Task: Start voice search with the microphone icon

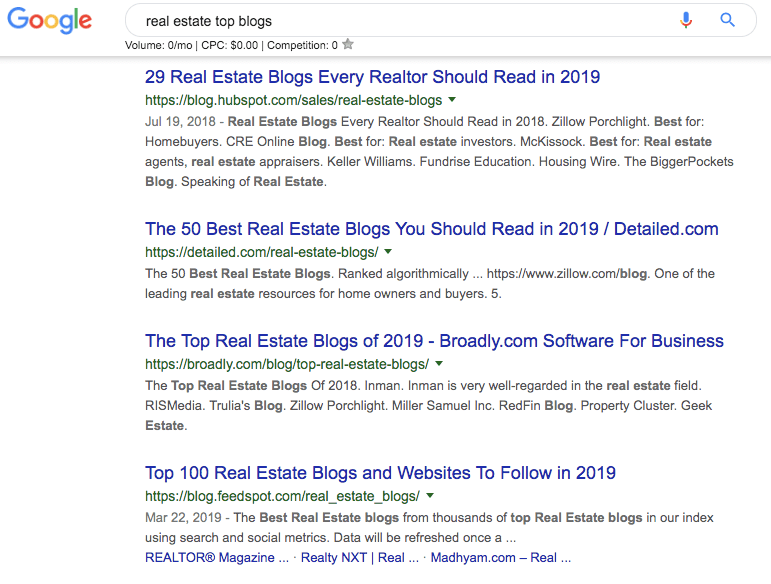Action: (686, 20)
